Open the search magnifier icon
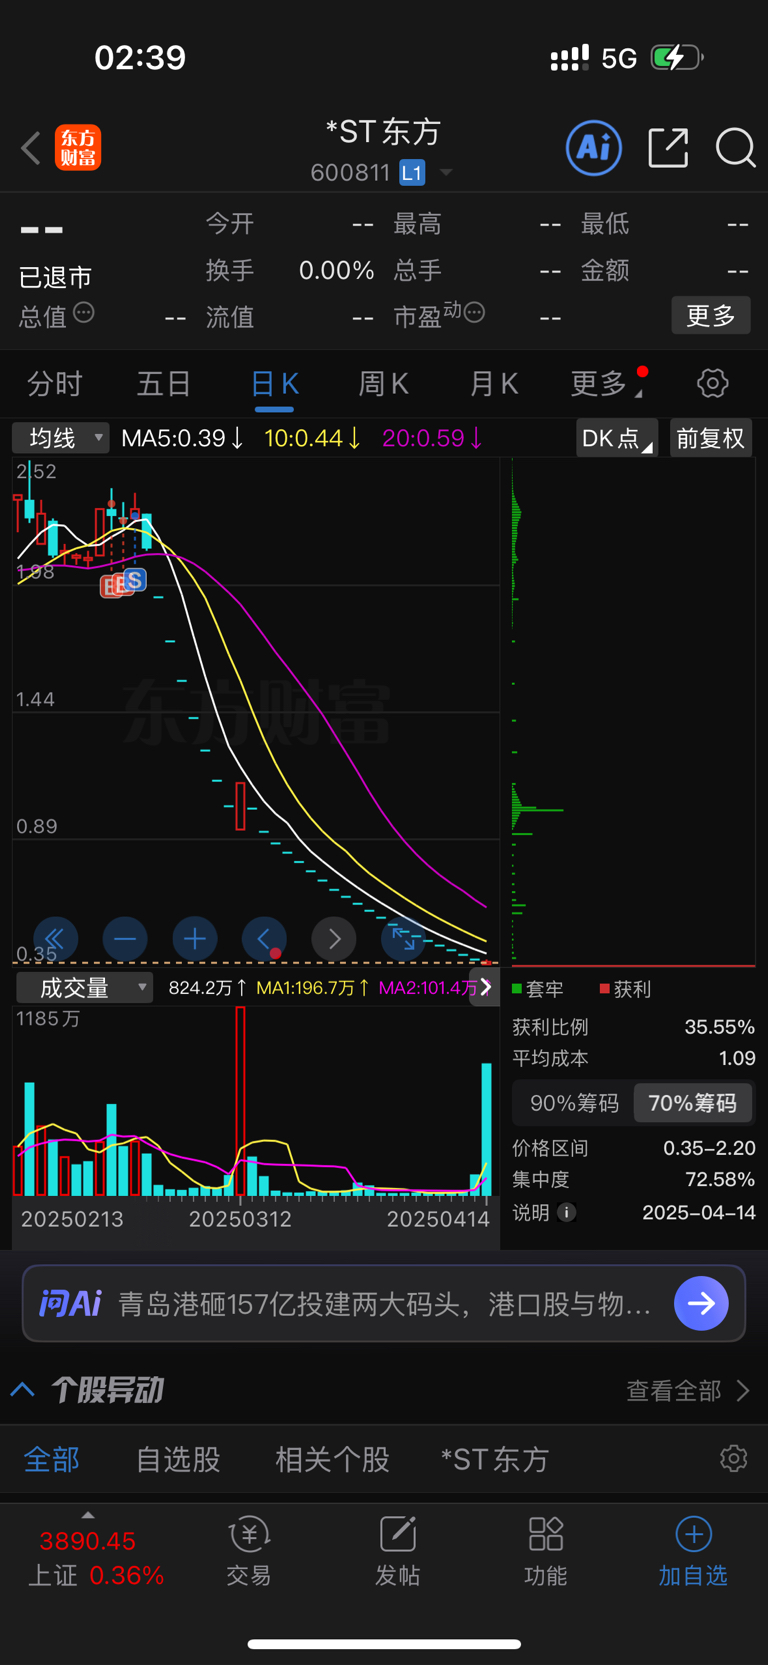 point(735,148)
